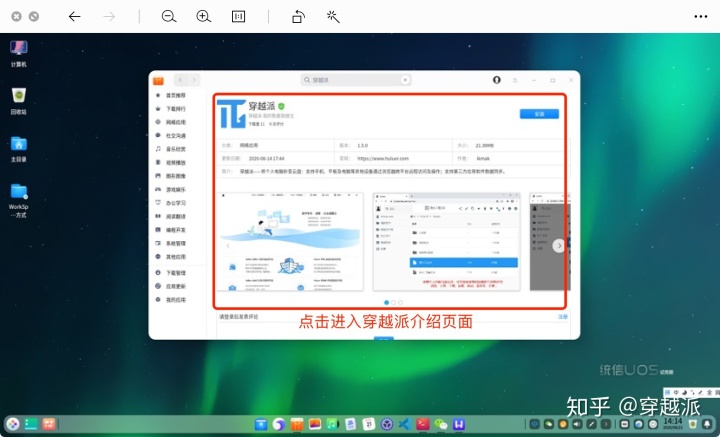Open the 回收站 trash icon

18,101
